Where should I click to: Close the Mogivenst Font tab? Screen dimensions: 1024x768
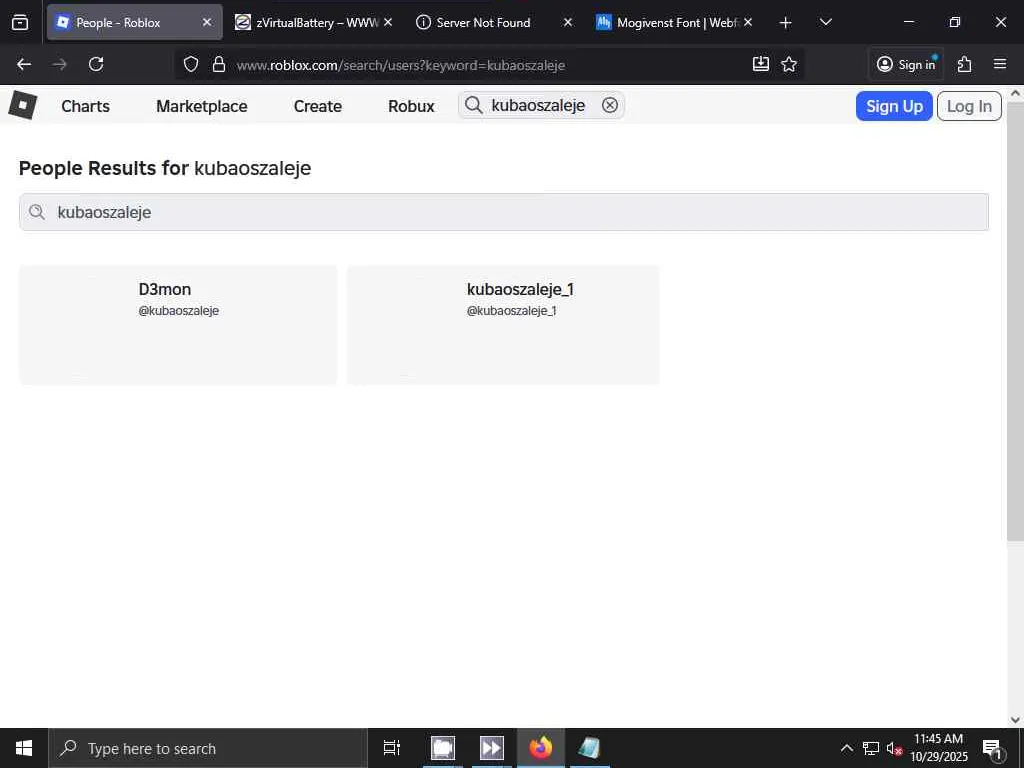coord(748,22)
